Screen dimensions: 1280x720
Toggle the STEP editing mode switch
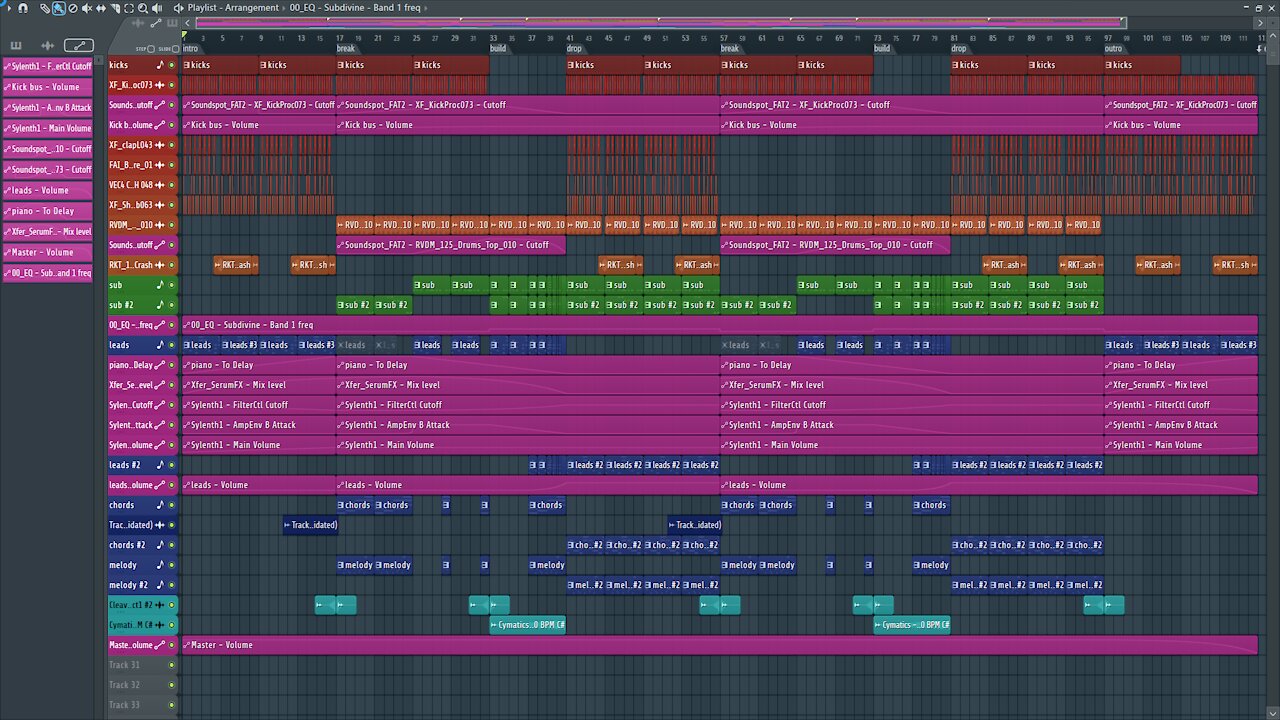coord(152,48)
